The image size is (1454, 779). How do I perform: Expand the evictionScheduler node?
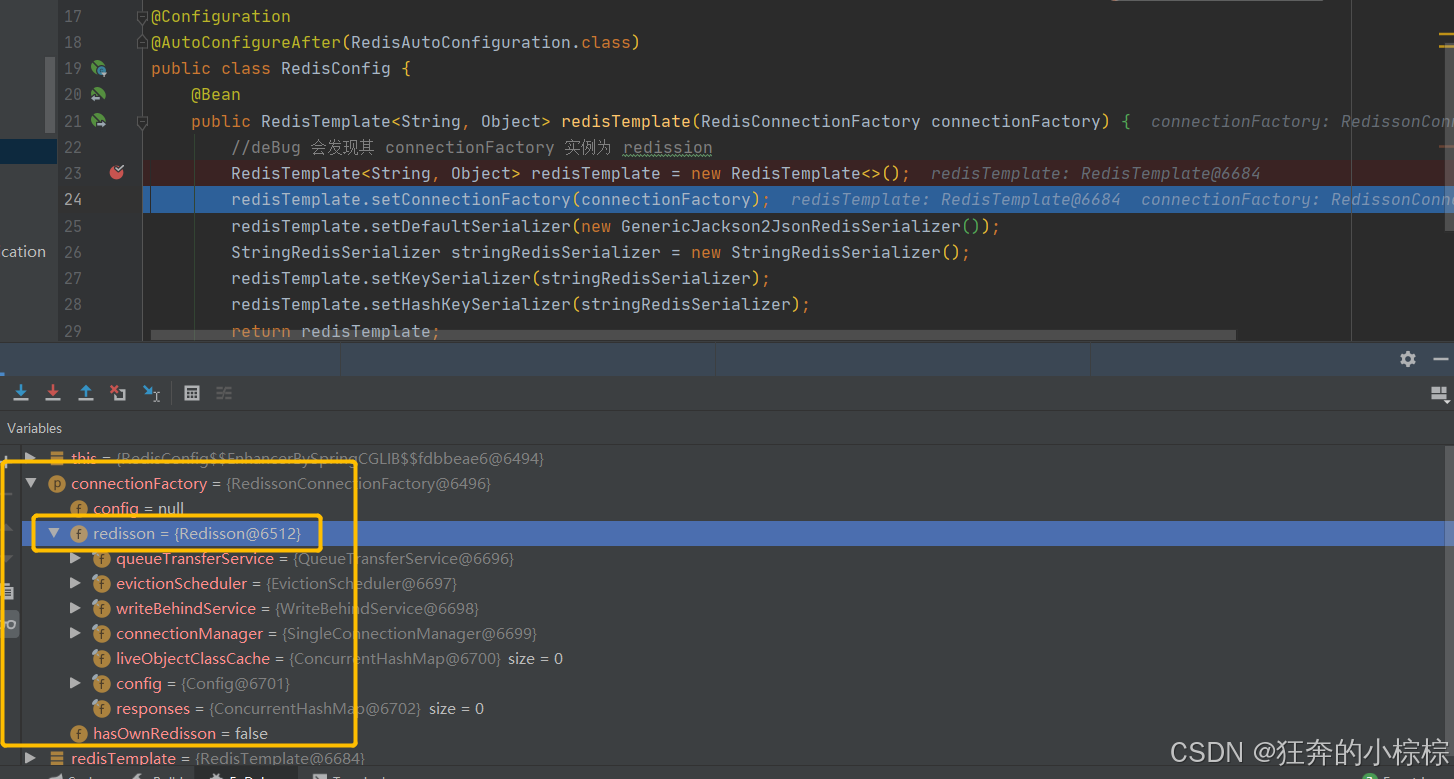[76, 583]
